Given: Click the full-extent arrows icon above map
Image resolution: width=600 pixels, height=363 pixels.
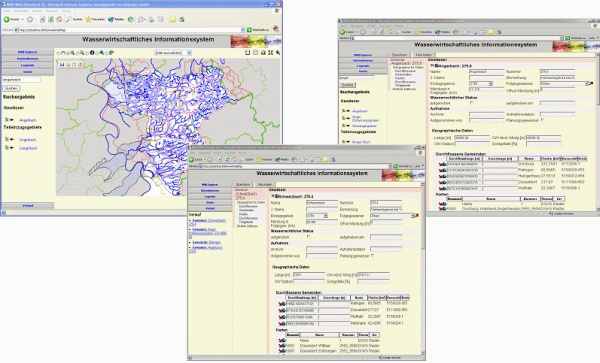Looking at the screenshot, I should 271,52.
